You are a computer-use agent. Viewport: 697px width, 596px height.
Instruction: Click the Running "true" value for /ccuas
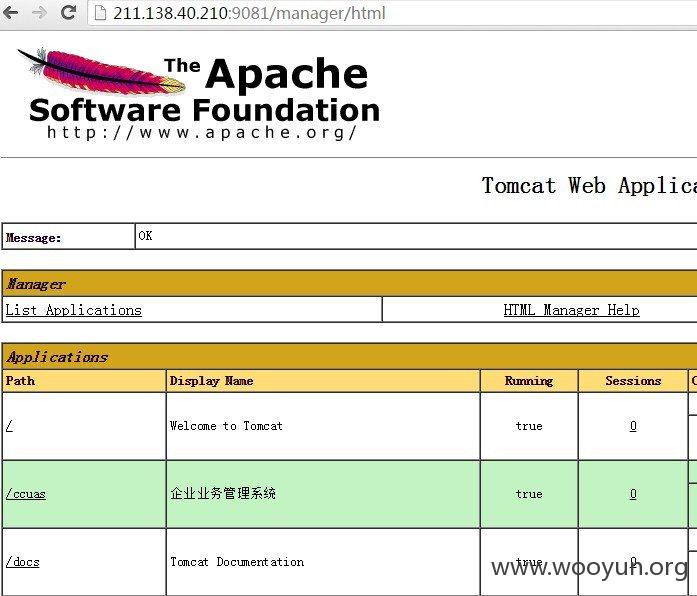click(529, 494)
